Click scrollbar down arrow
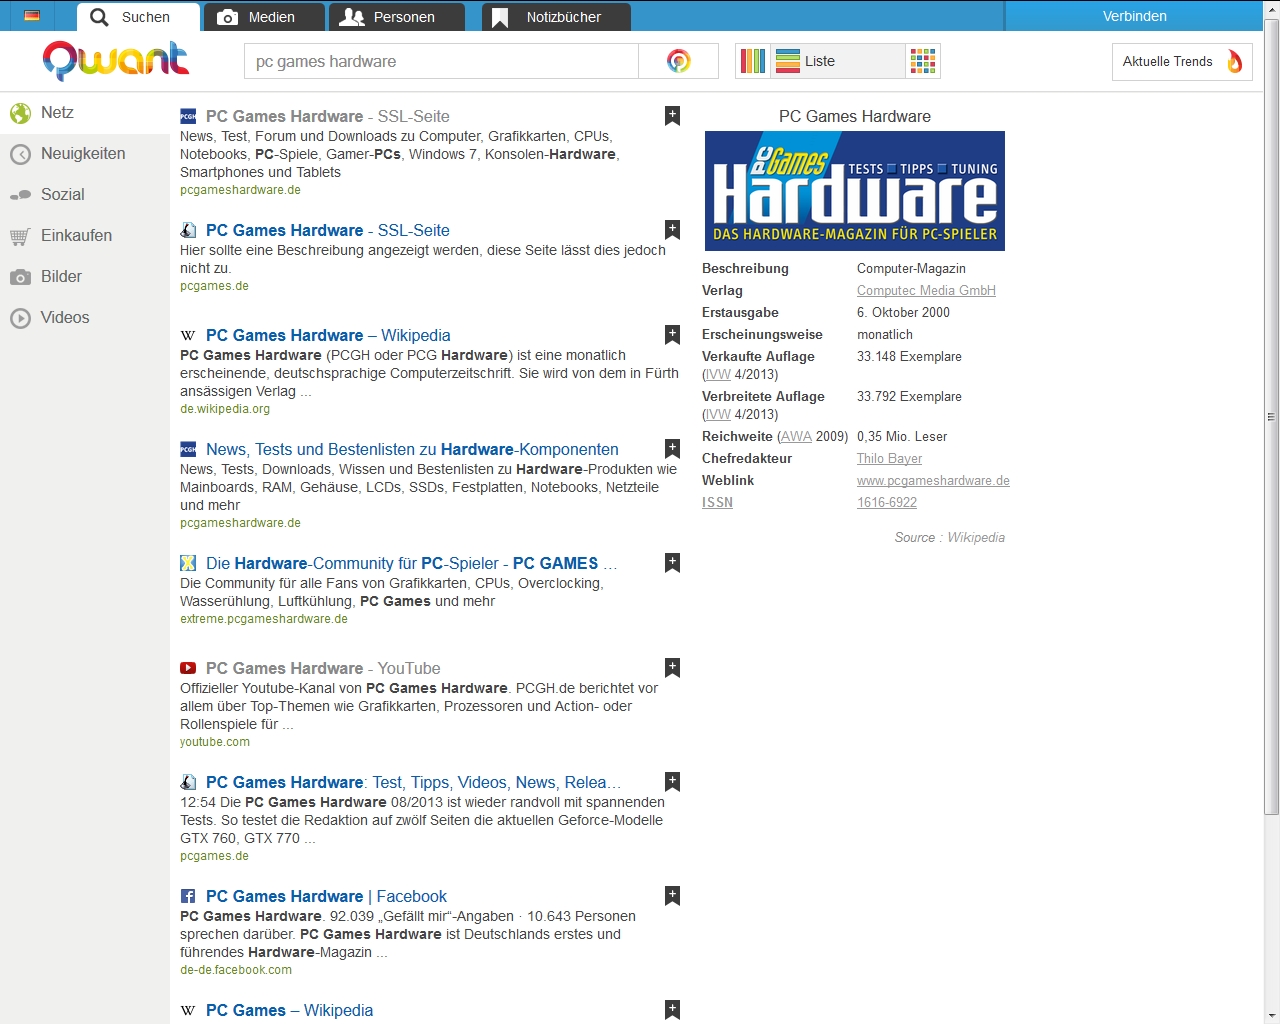The height and width of the screenshot is (1024, 1280). pyautogui.click(x=1272, y=1016)
